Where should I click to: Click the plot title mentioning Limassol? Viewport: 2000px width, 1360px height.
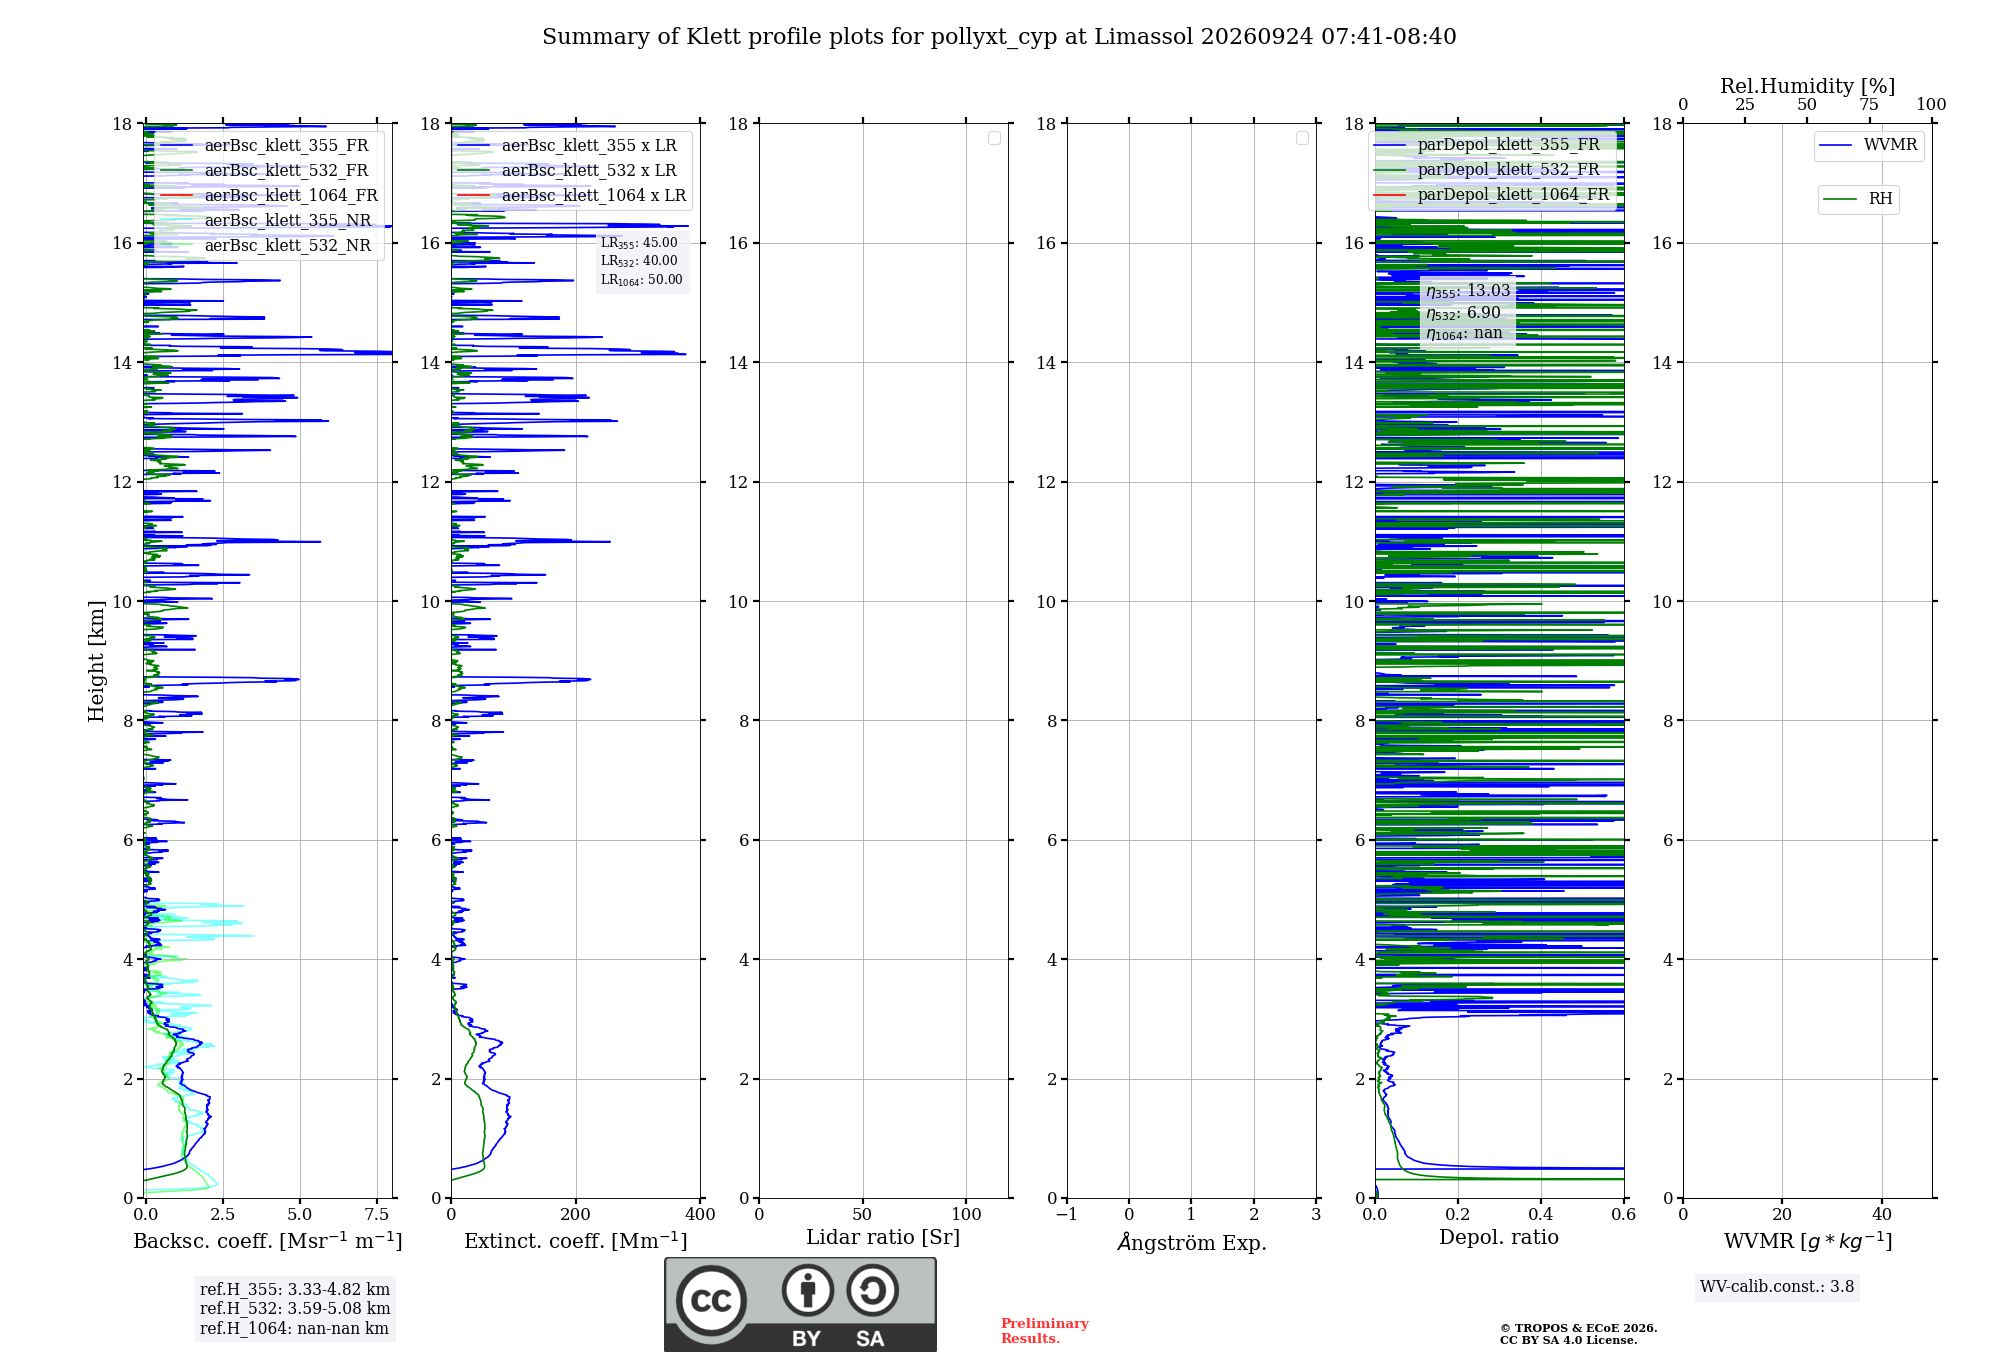point(999,37)
